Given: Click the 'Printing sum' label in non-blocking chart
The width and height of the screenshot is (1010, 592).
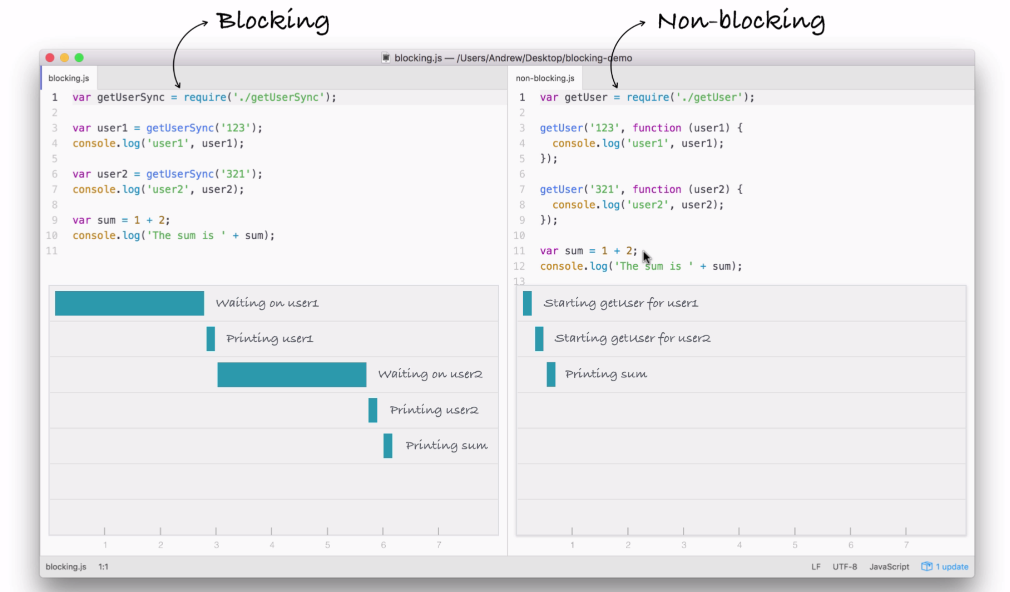Looking at the screenshot, I should click(x=605, y=374).
